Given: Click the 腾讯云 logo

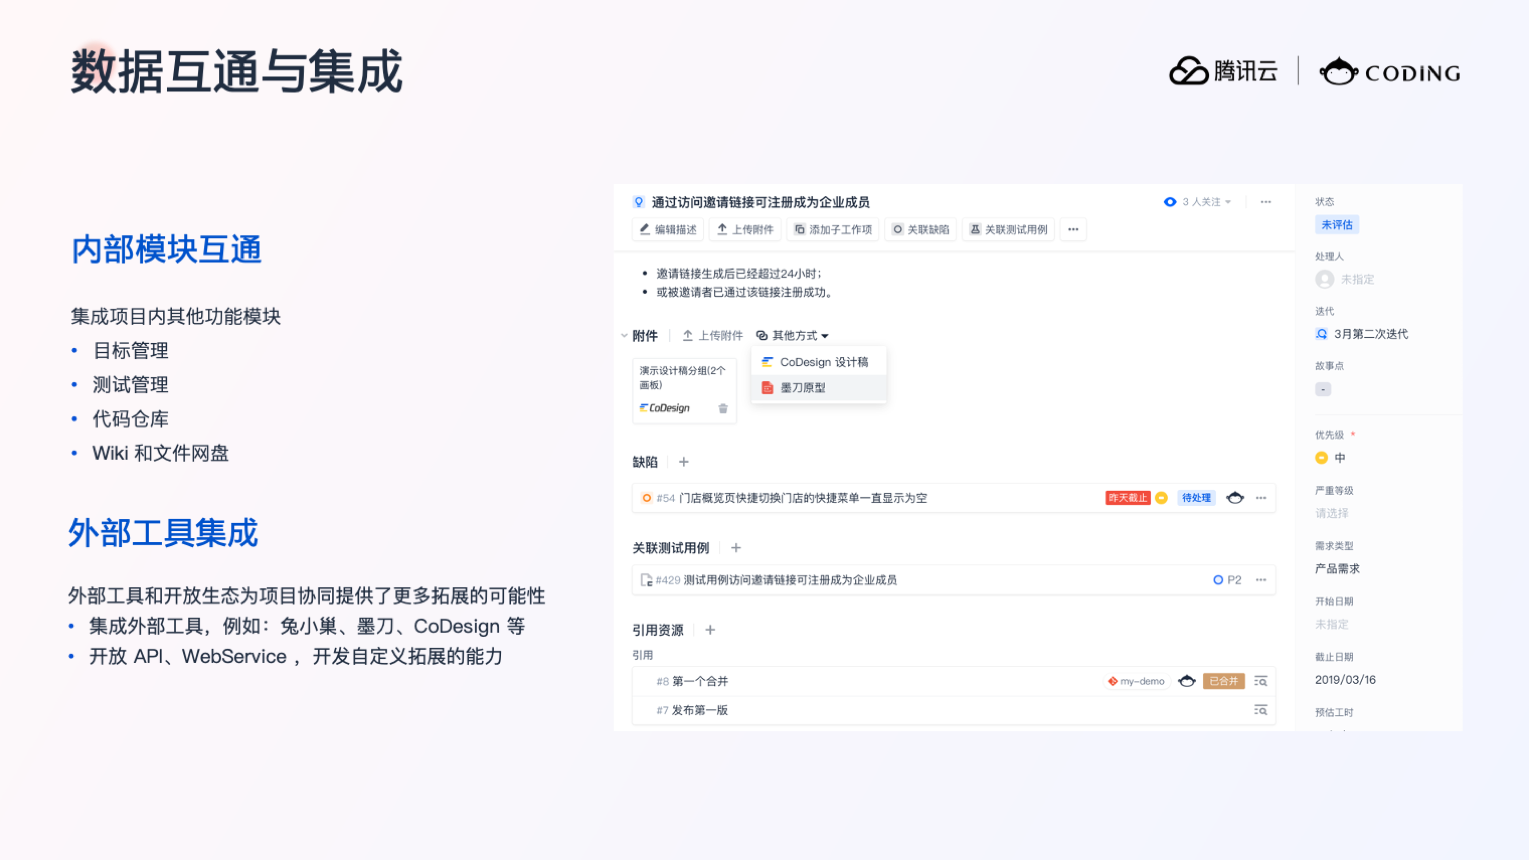Looking at the screenshot, I should tap(1223, 71).
